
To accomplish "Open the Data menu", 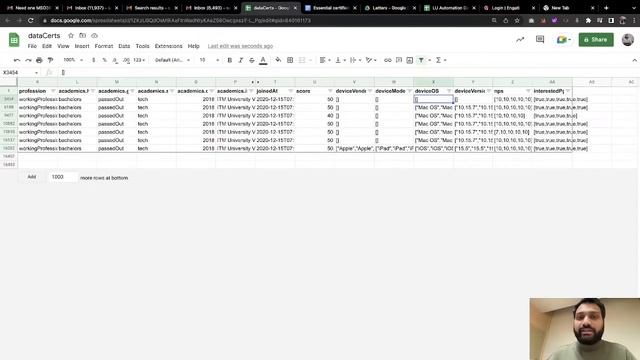I will coord(124,46).
